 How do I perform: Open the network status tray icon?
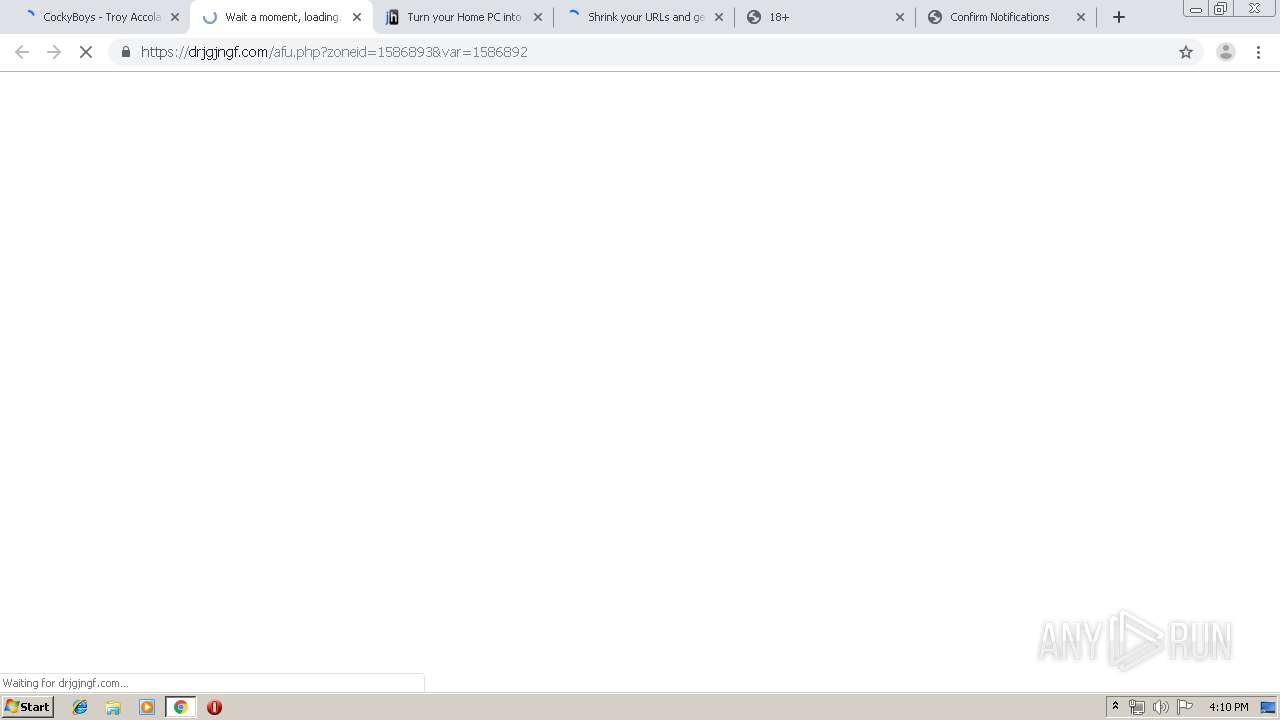point(1137,707)
